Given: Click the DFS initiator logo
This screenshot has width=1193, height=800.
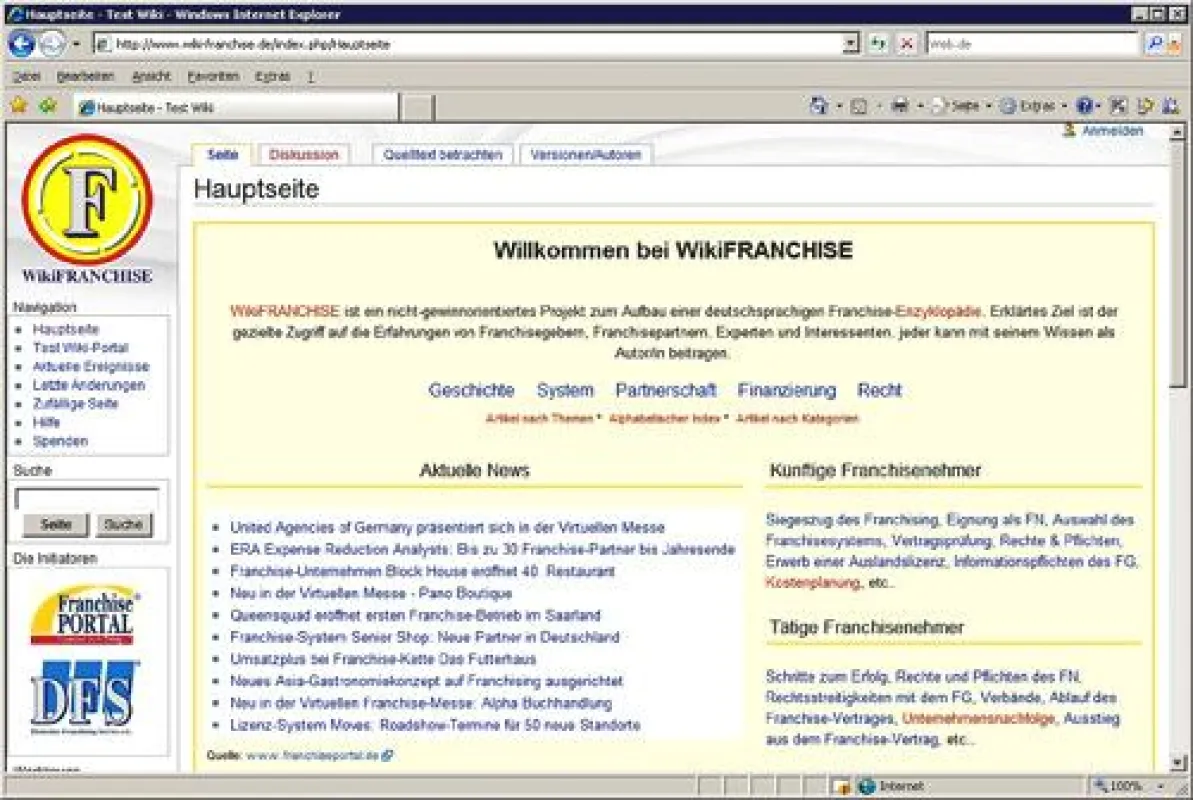Looking at the screenshot, I should point(84,698).
